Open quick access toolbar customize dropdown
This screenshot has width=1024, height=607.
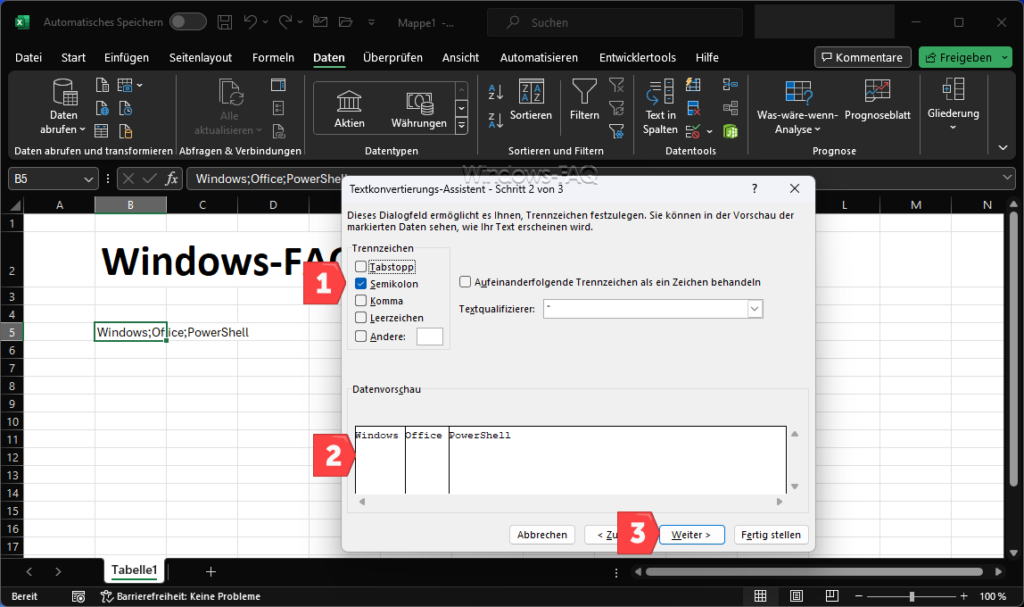[x=371, y=22]
